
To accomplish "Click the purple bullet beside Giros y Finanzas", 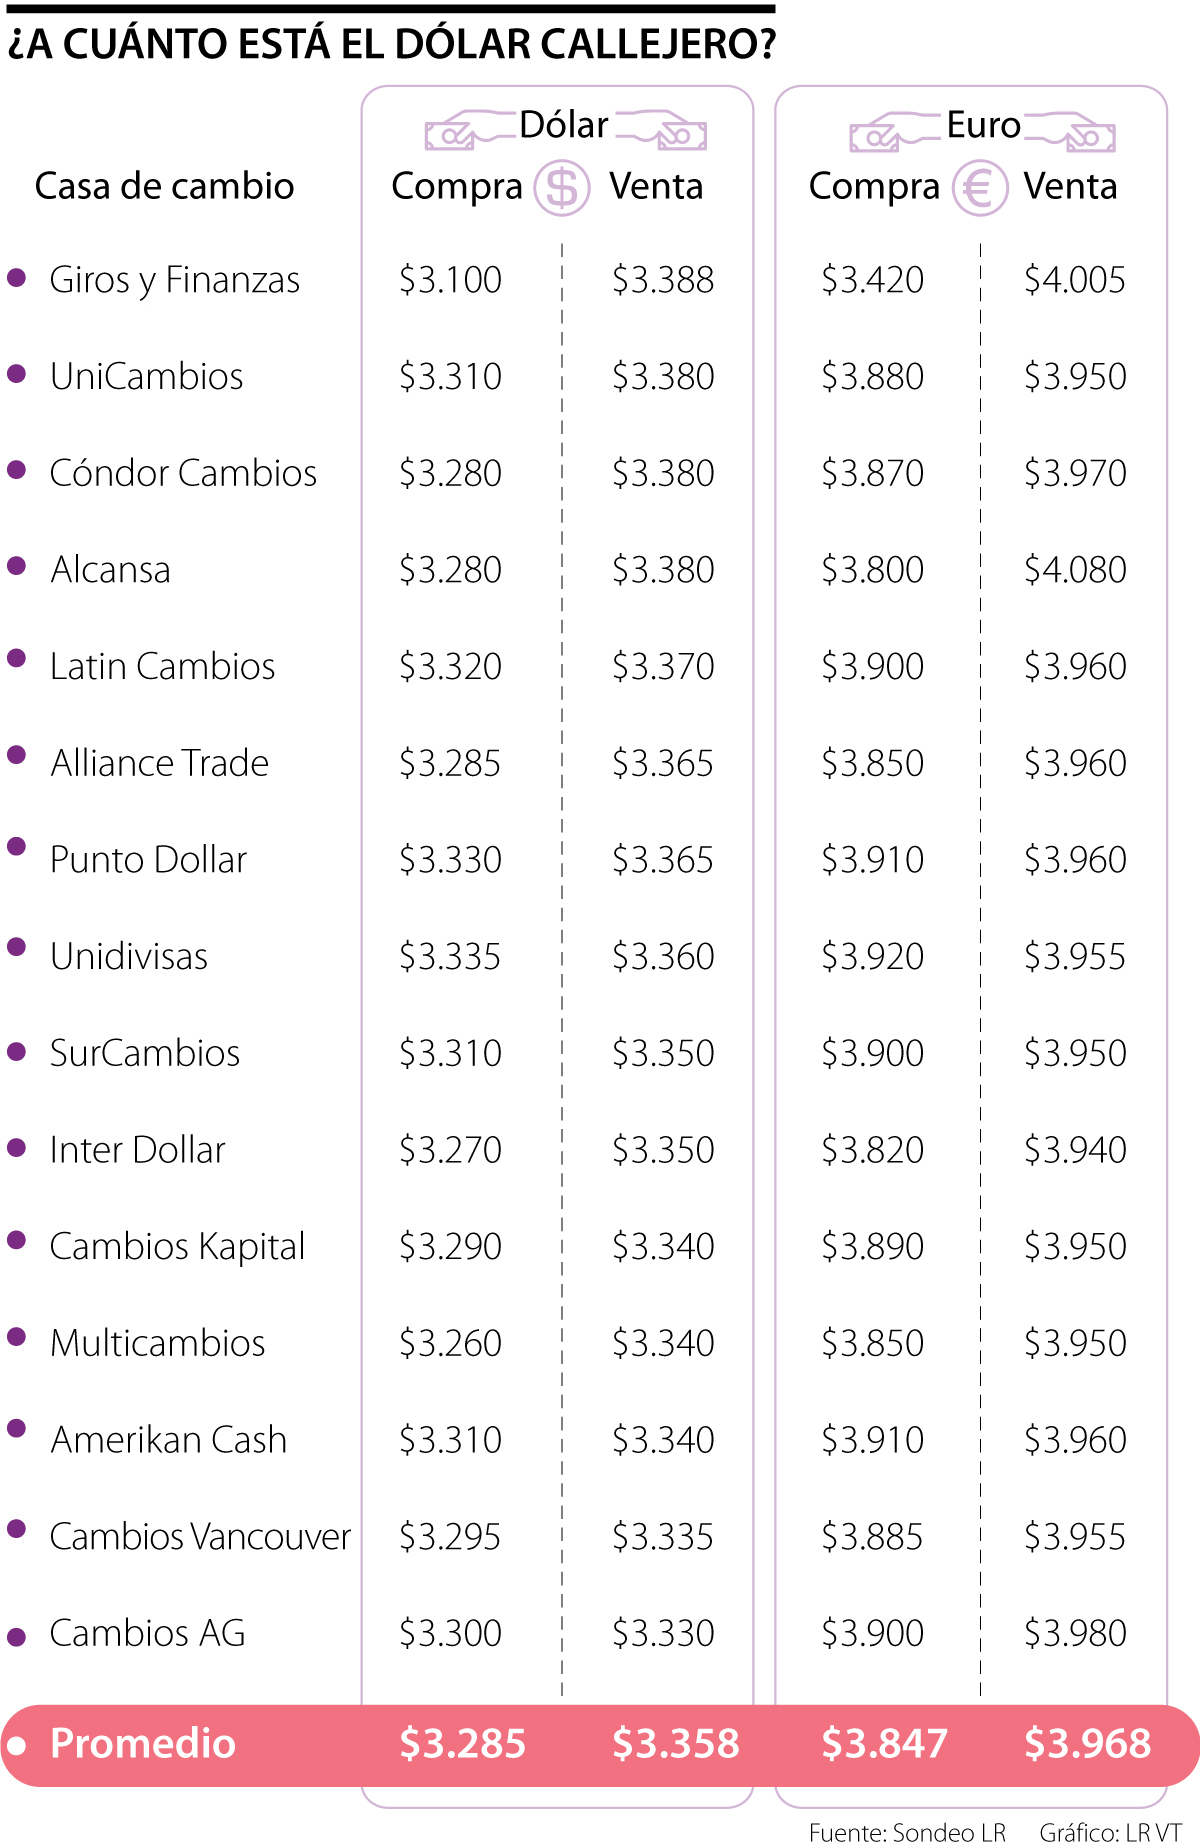I will point(16,278).
